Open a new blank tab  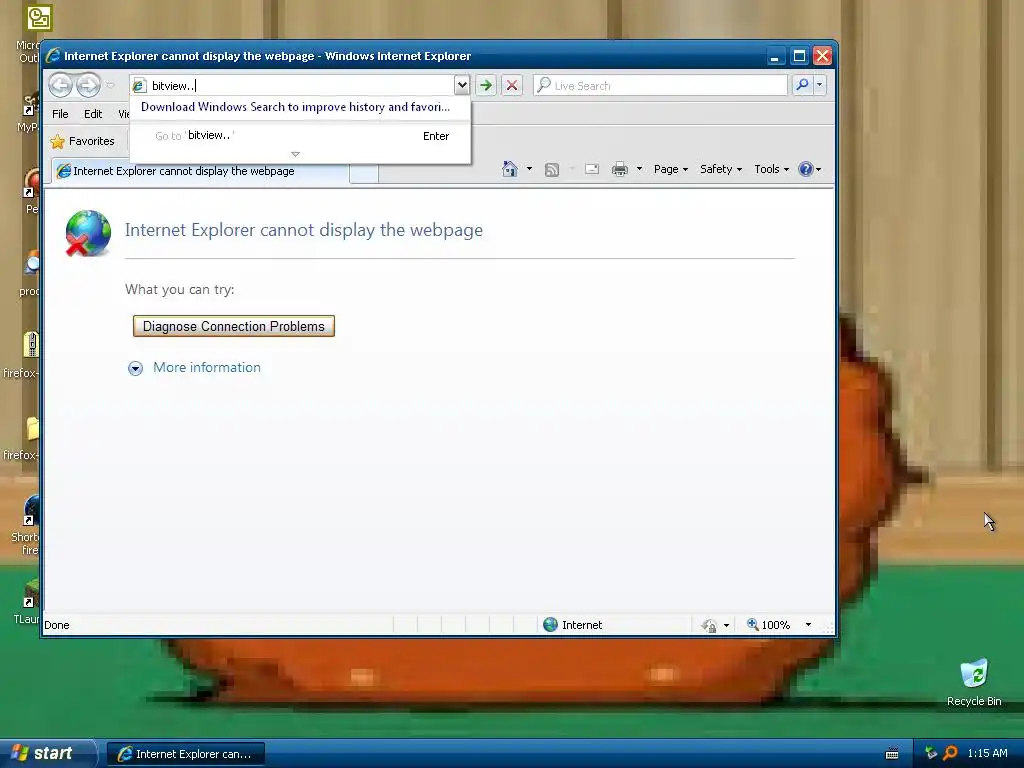point(364,173)
